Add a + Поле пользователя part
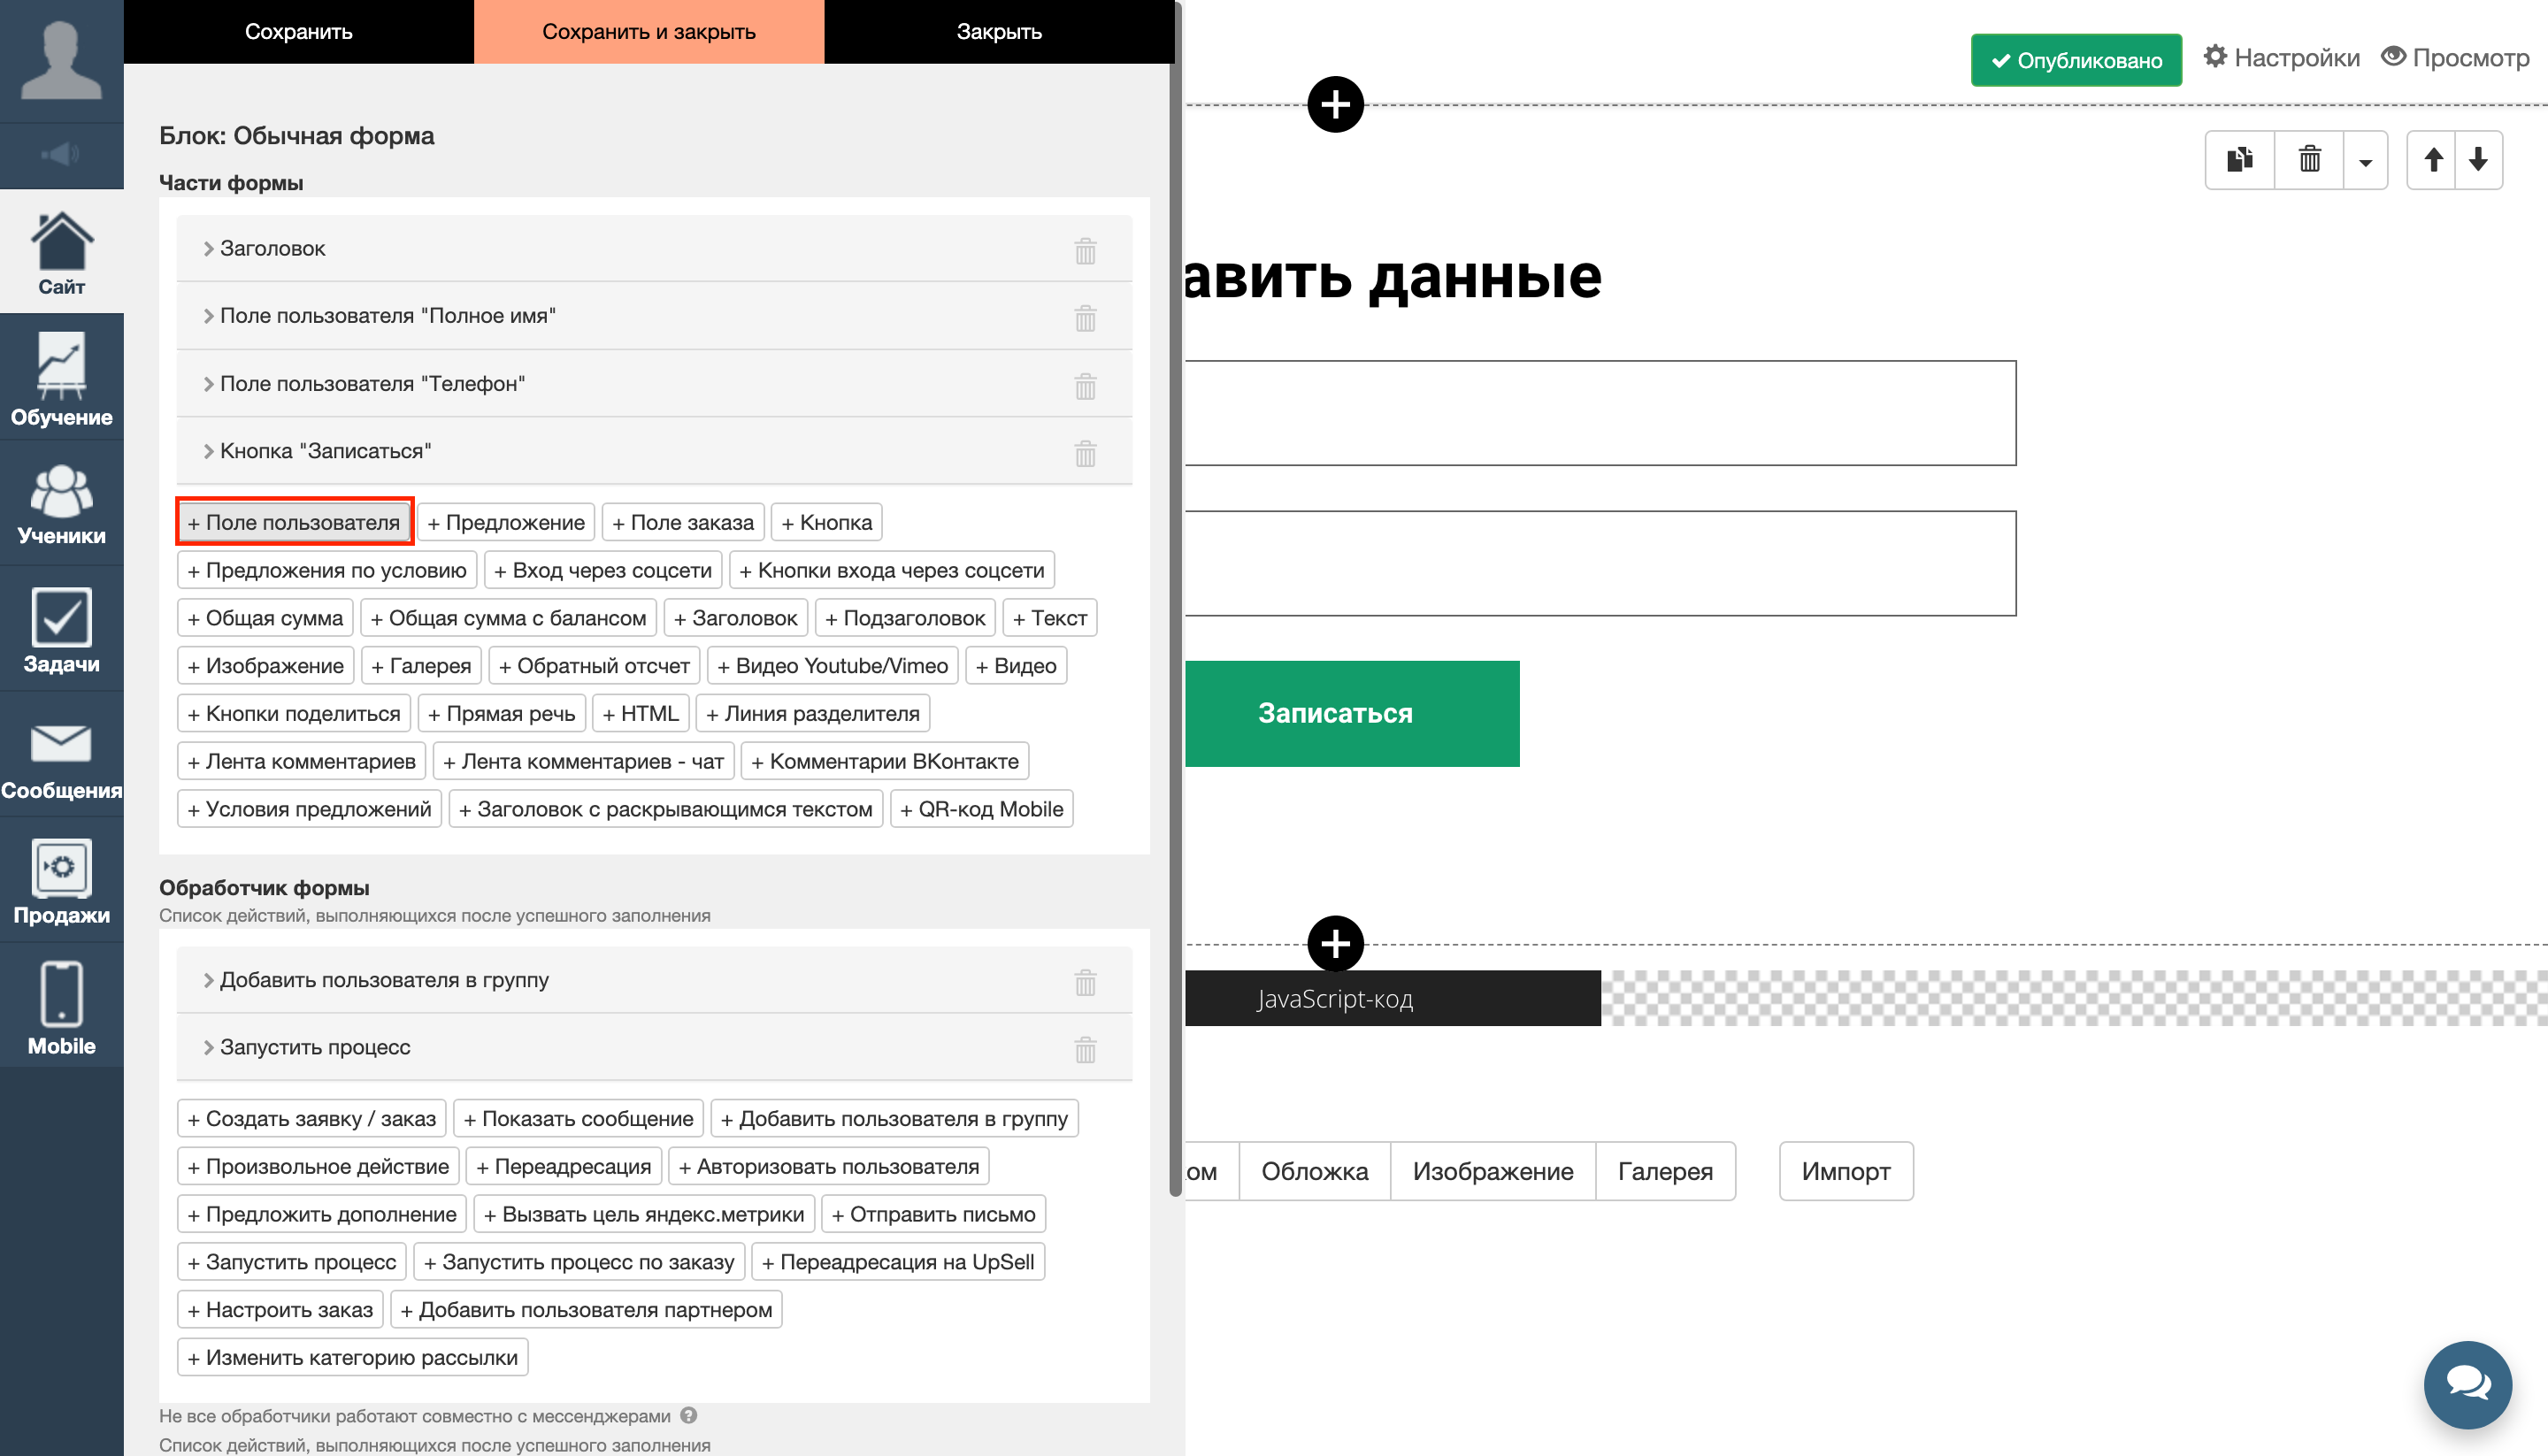The image size is (2548, 1456). click(x=294, y=522)
